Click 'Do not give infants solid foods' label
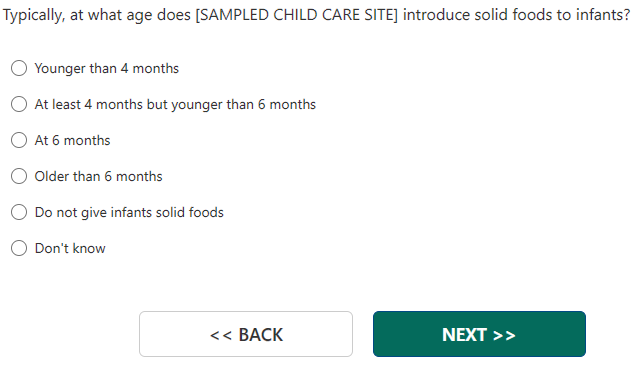This screenshot has height=386, width=637. 129,213
